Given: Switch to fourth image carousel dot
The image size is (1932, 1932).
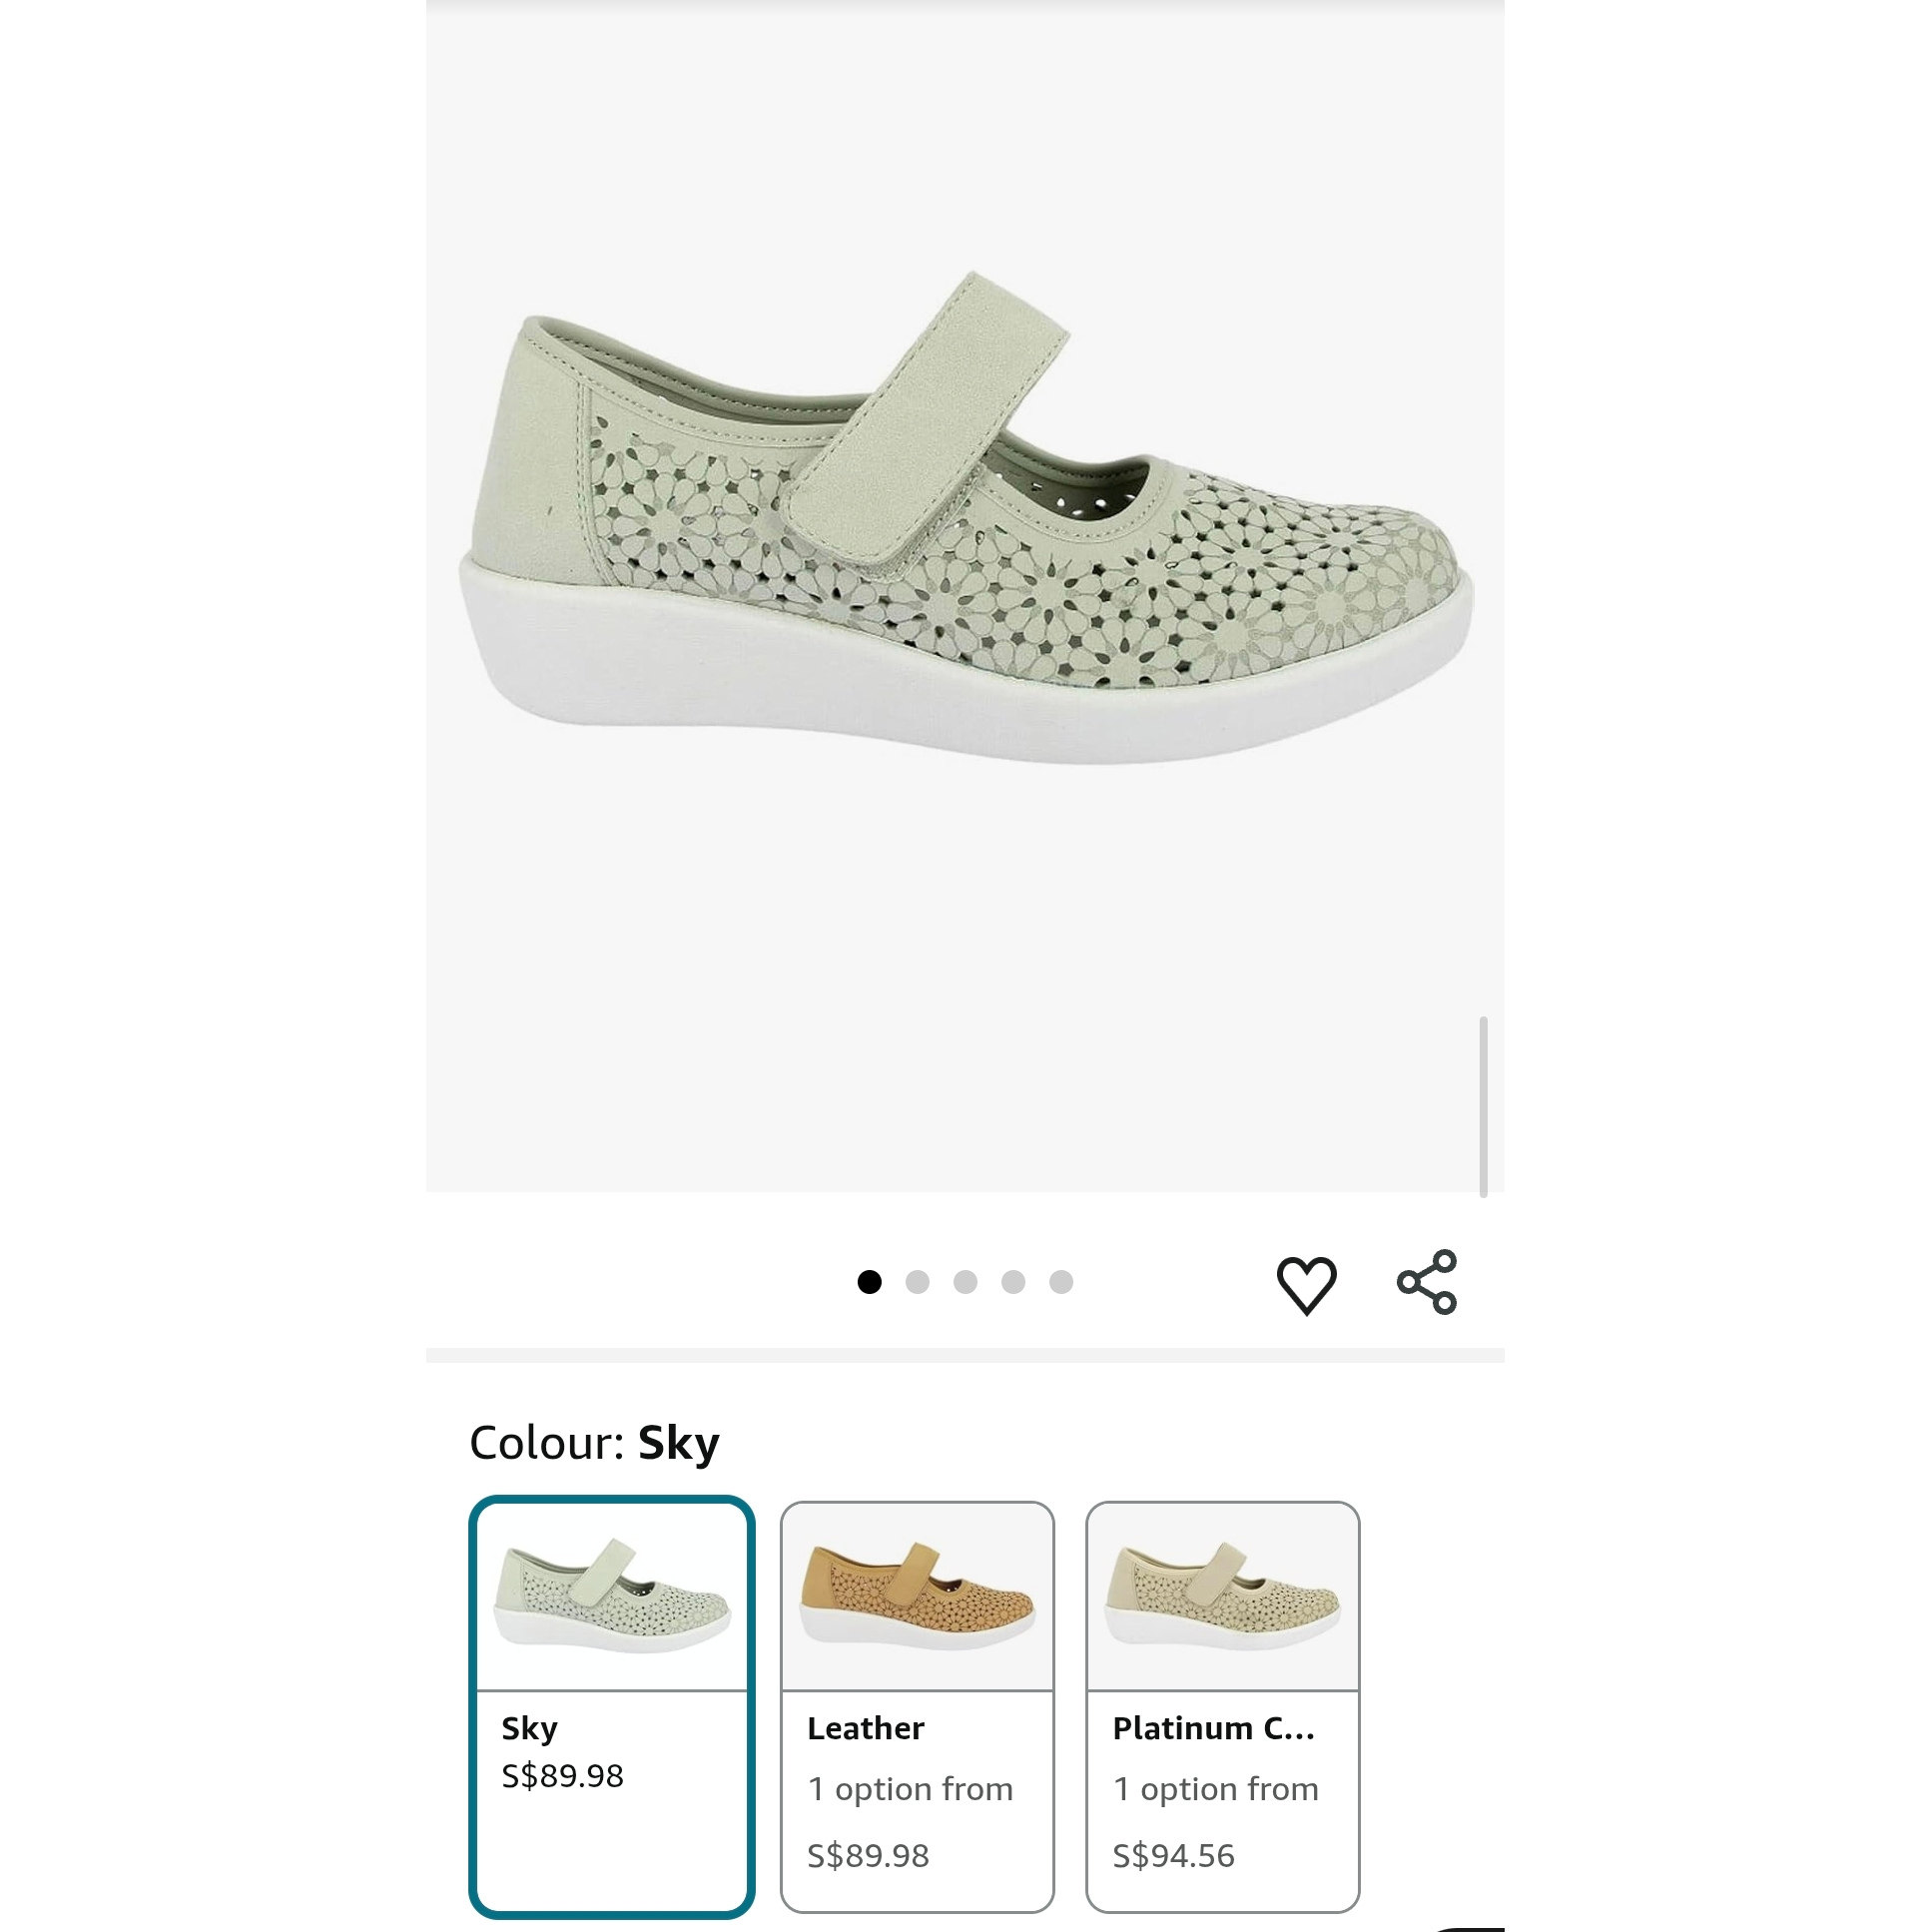Looking at the screenshot, I should 1013,1282.
